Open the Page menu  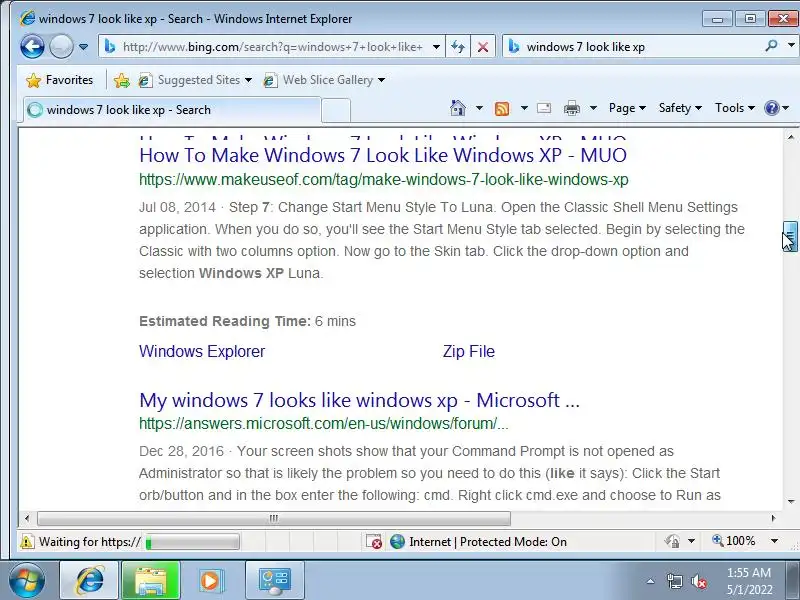pos(627,108)
